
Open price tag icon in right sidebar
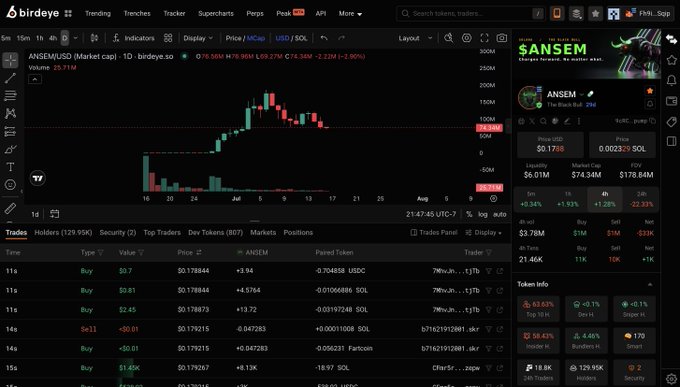click(x=671, y=121)
